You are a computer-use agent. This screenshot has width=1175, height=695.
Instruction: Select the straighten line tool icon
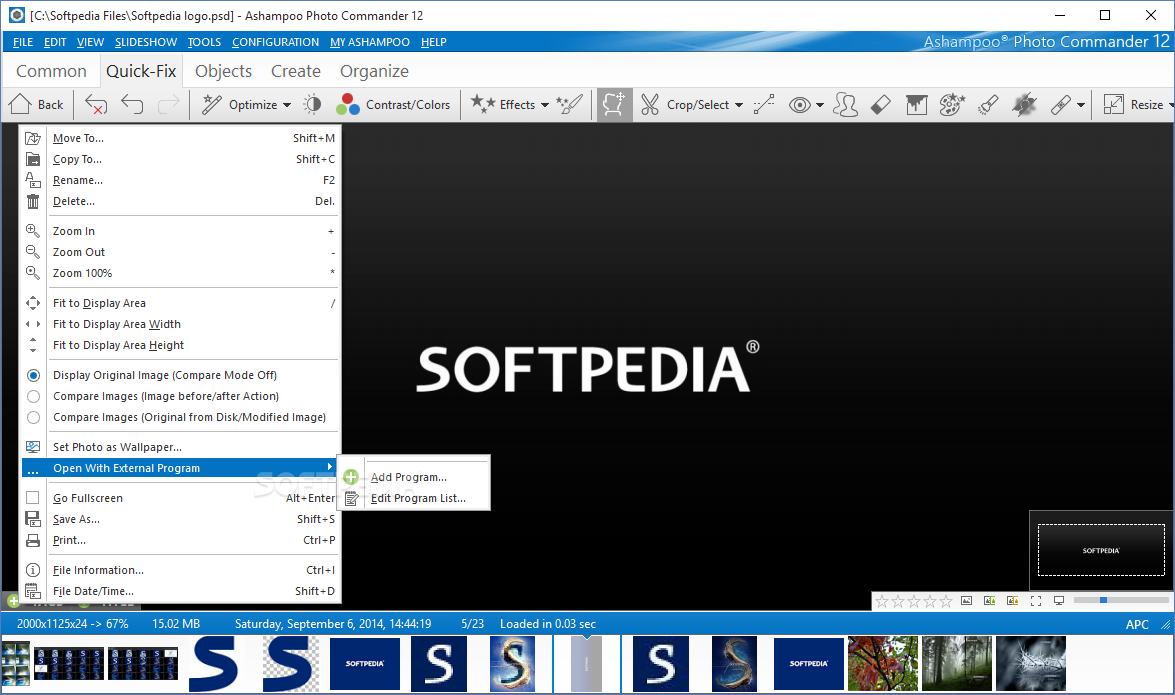click(x=764, y=105)
